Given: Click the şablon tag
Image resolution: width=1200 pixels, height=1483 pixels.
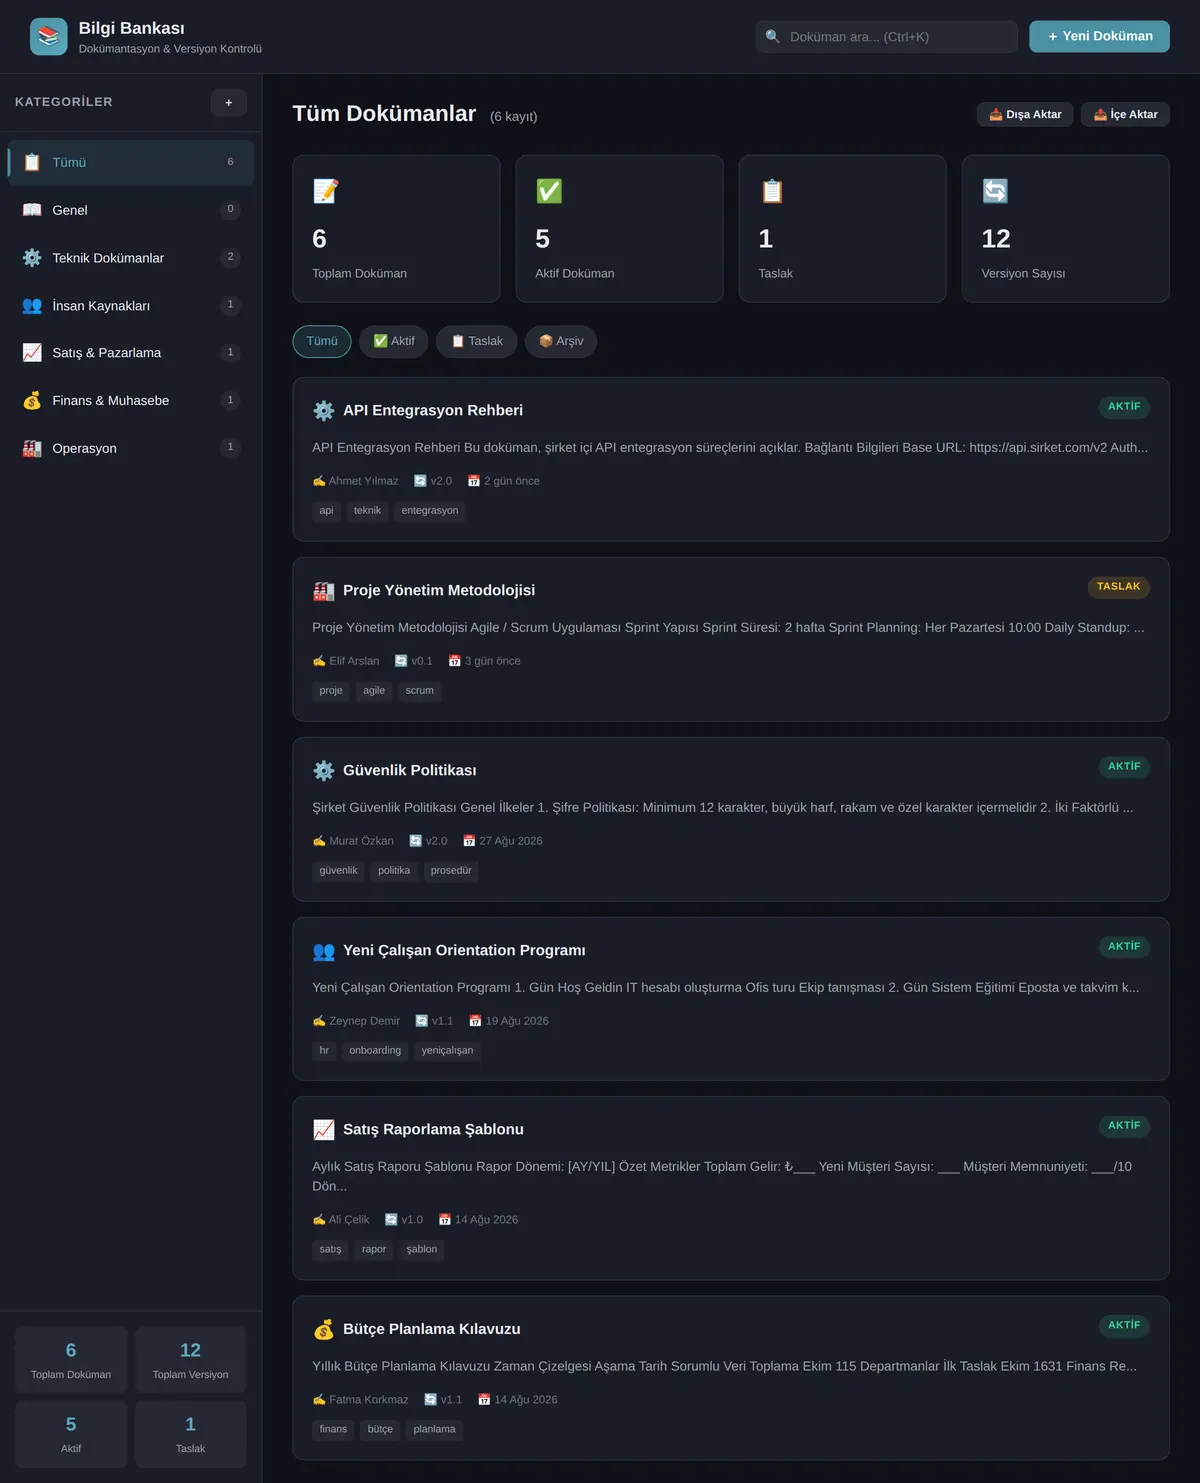Looking at the screenshot, I should [x=422, y=1250].
